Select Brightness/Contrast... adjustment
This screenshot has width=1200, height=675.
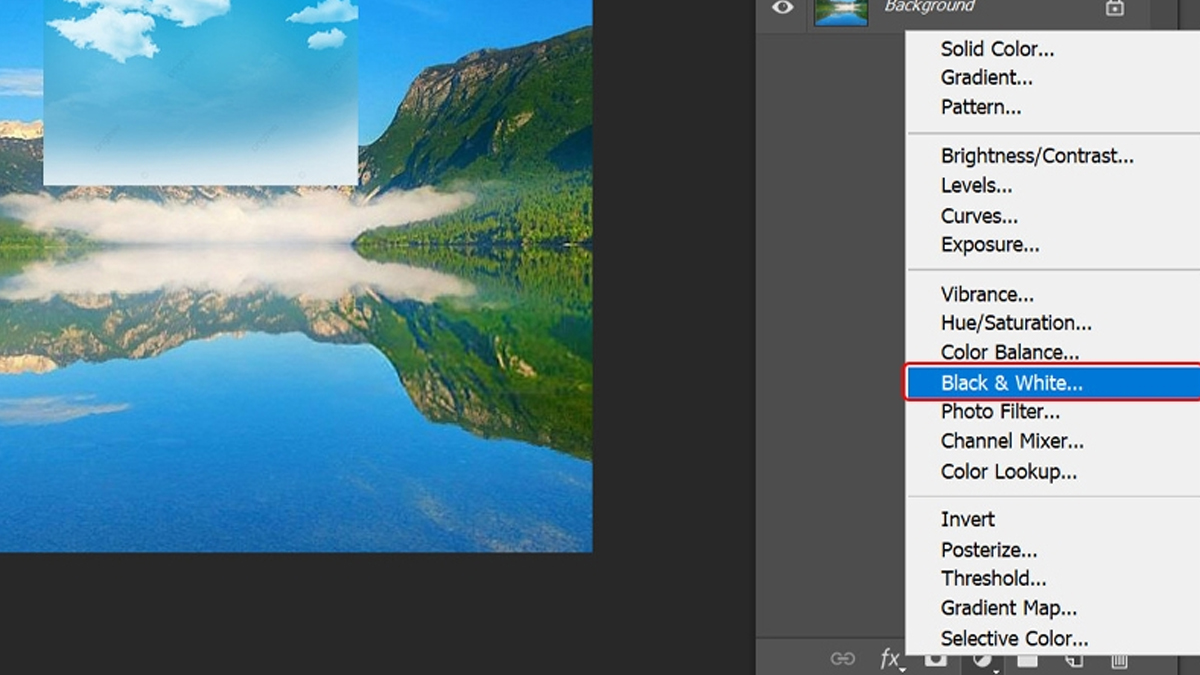1037,156
